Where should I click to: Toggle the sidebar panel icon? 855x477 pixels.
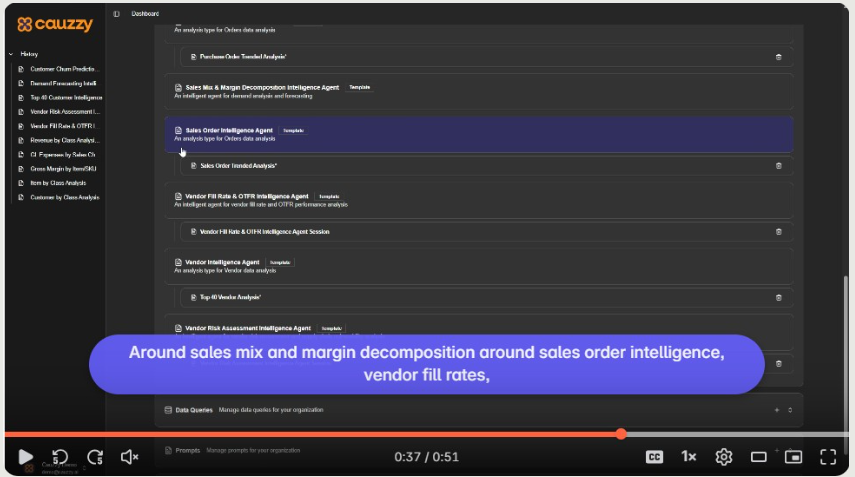point(116,14)
